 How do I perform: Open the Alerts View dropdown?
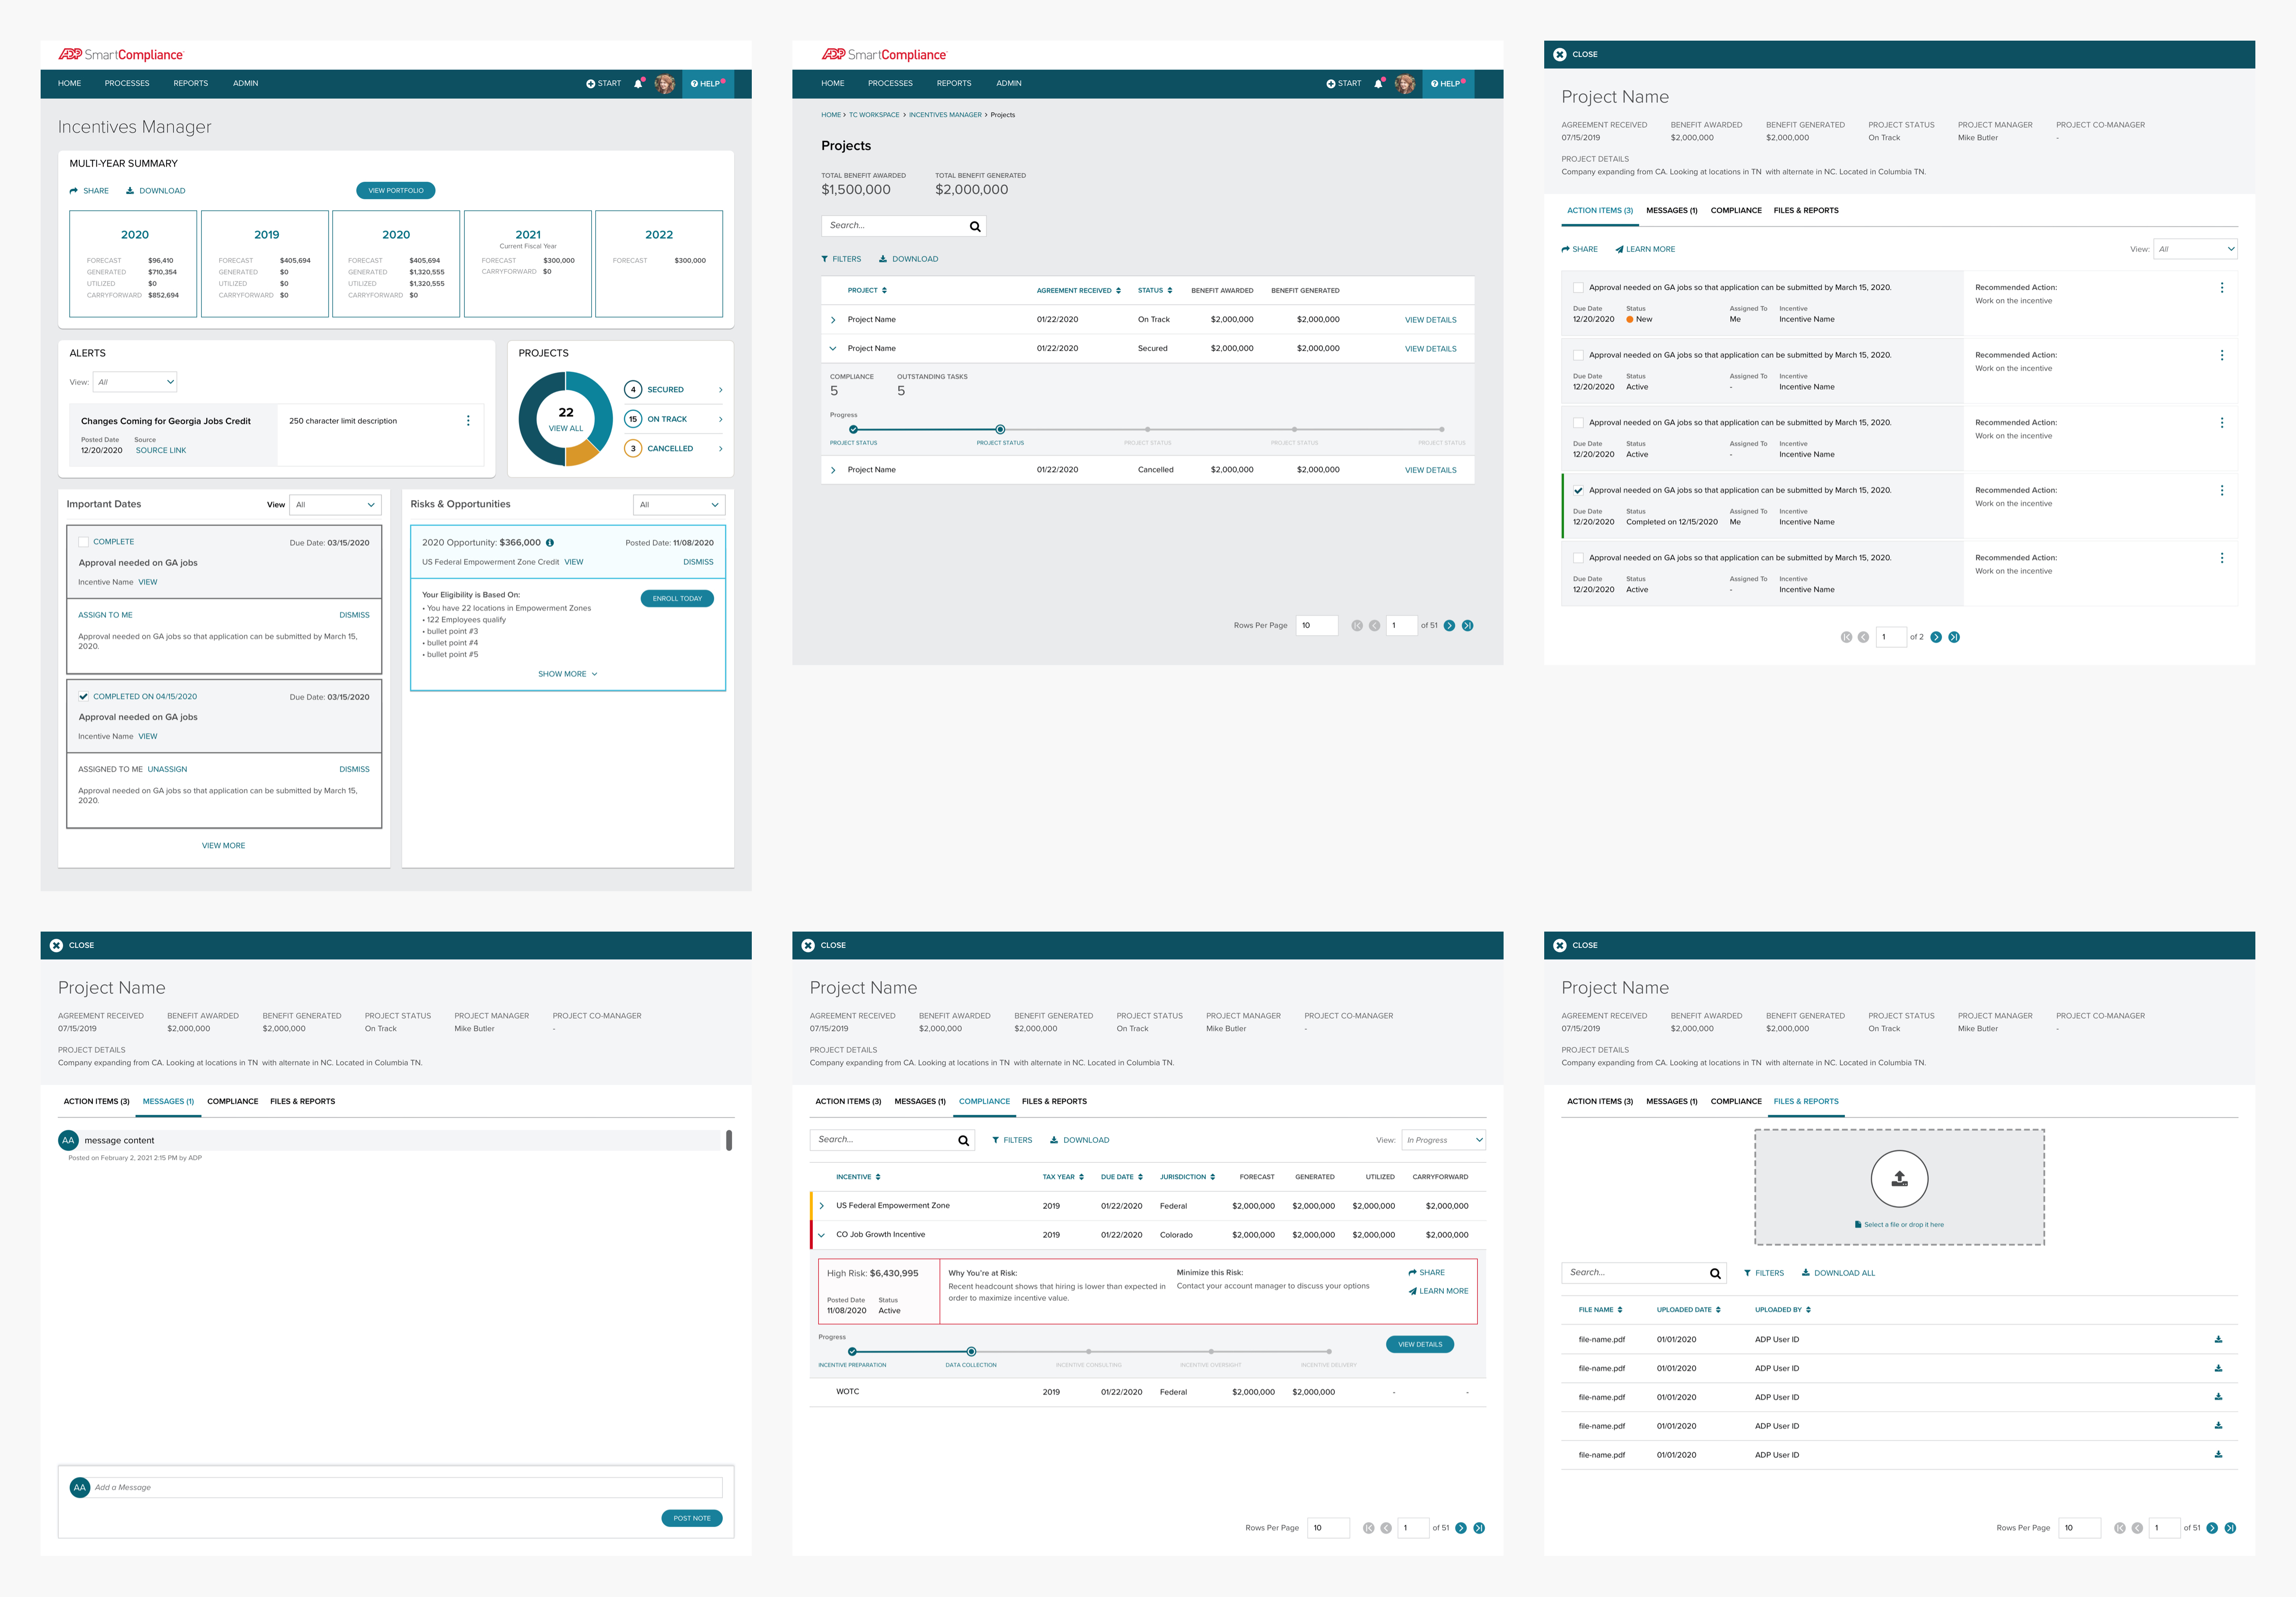click(x=135, y=382)
